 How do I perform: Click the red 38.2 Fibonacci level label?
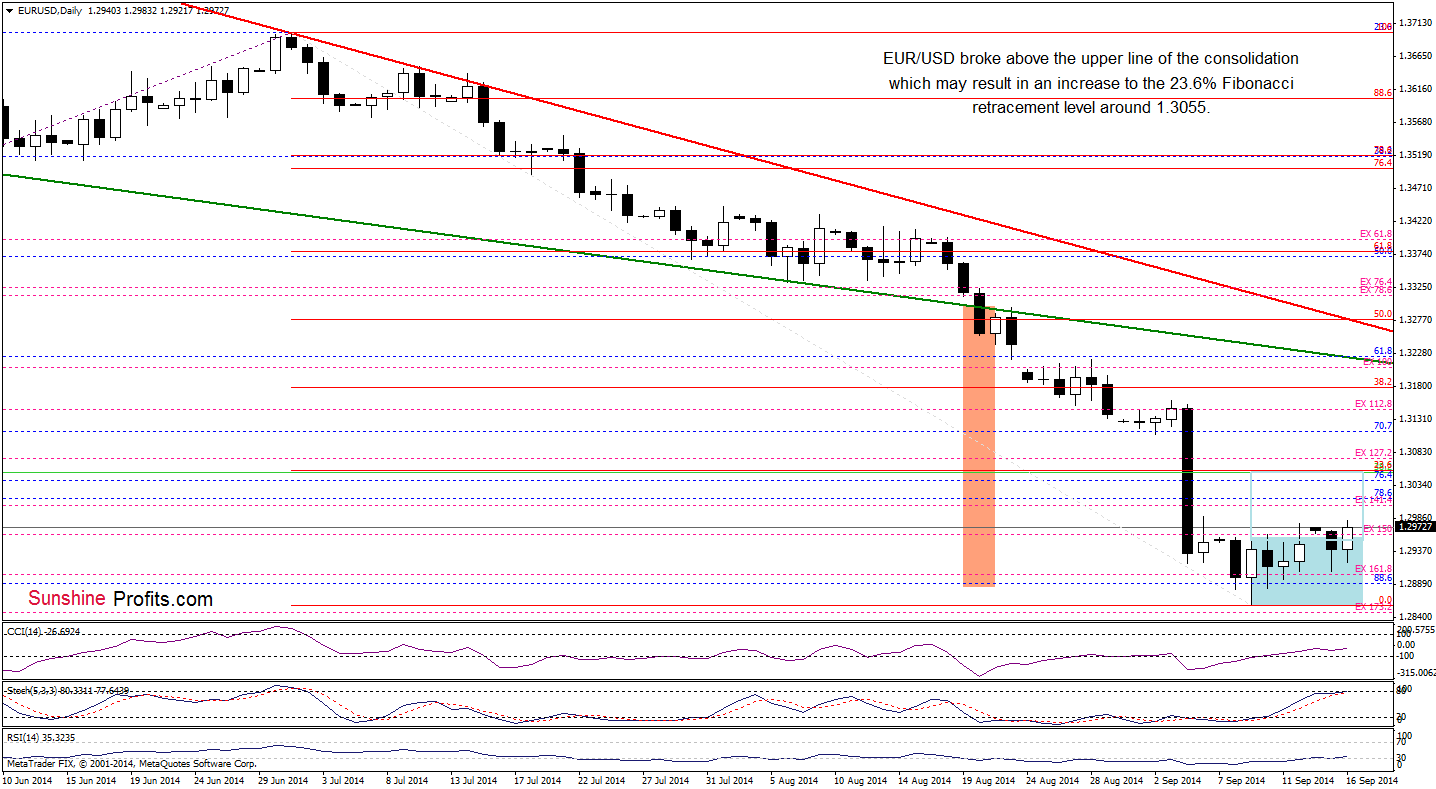(1383, 381)
